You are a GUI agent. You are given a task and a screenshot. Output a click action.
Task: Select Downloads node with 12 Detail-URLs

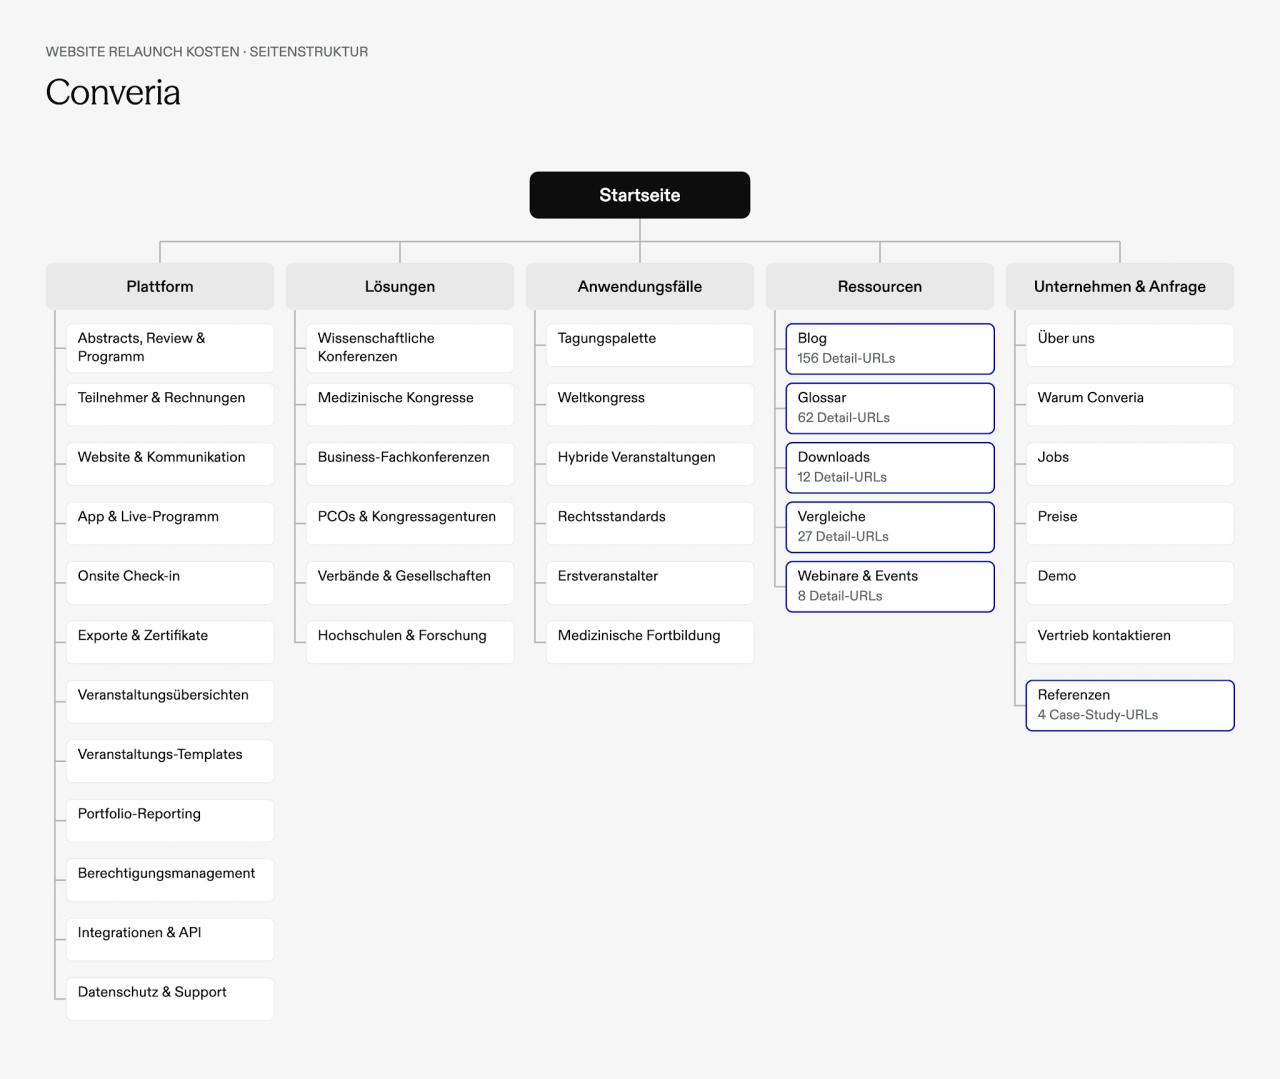click(x=890, y=467)
